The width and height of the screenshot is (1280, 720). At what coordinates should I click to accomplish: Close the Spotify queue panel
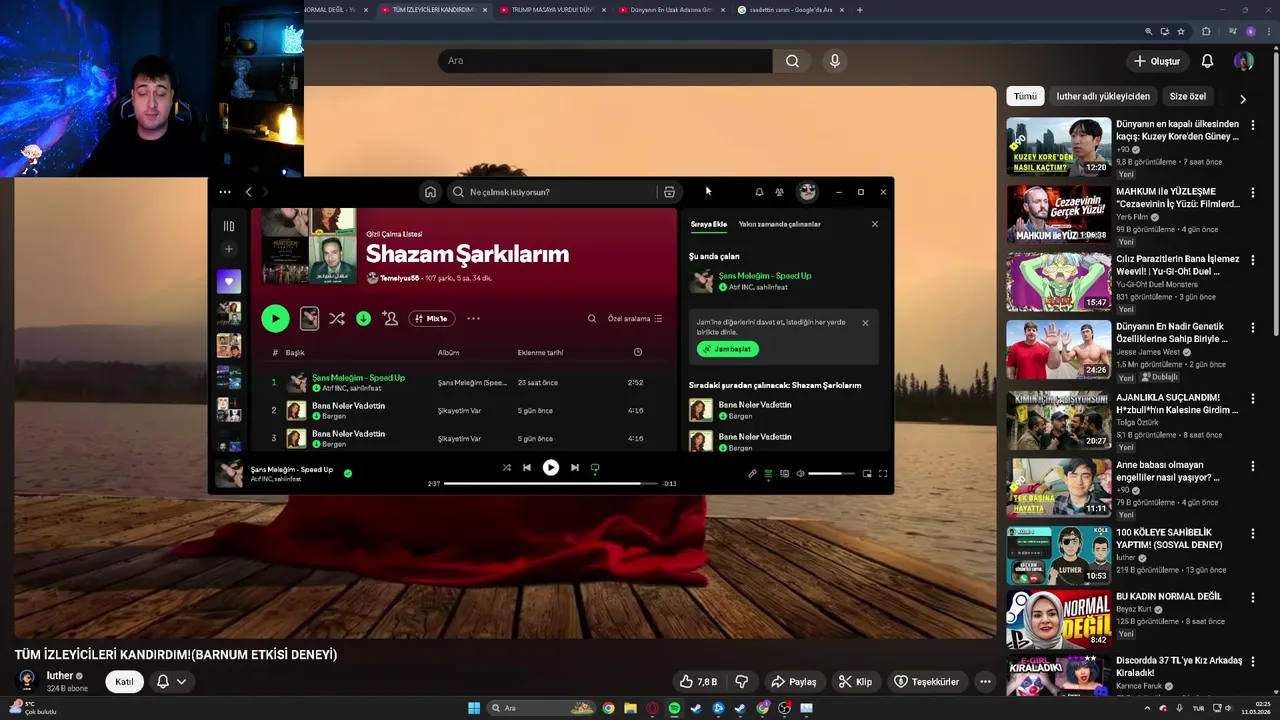(875, 224)
